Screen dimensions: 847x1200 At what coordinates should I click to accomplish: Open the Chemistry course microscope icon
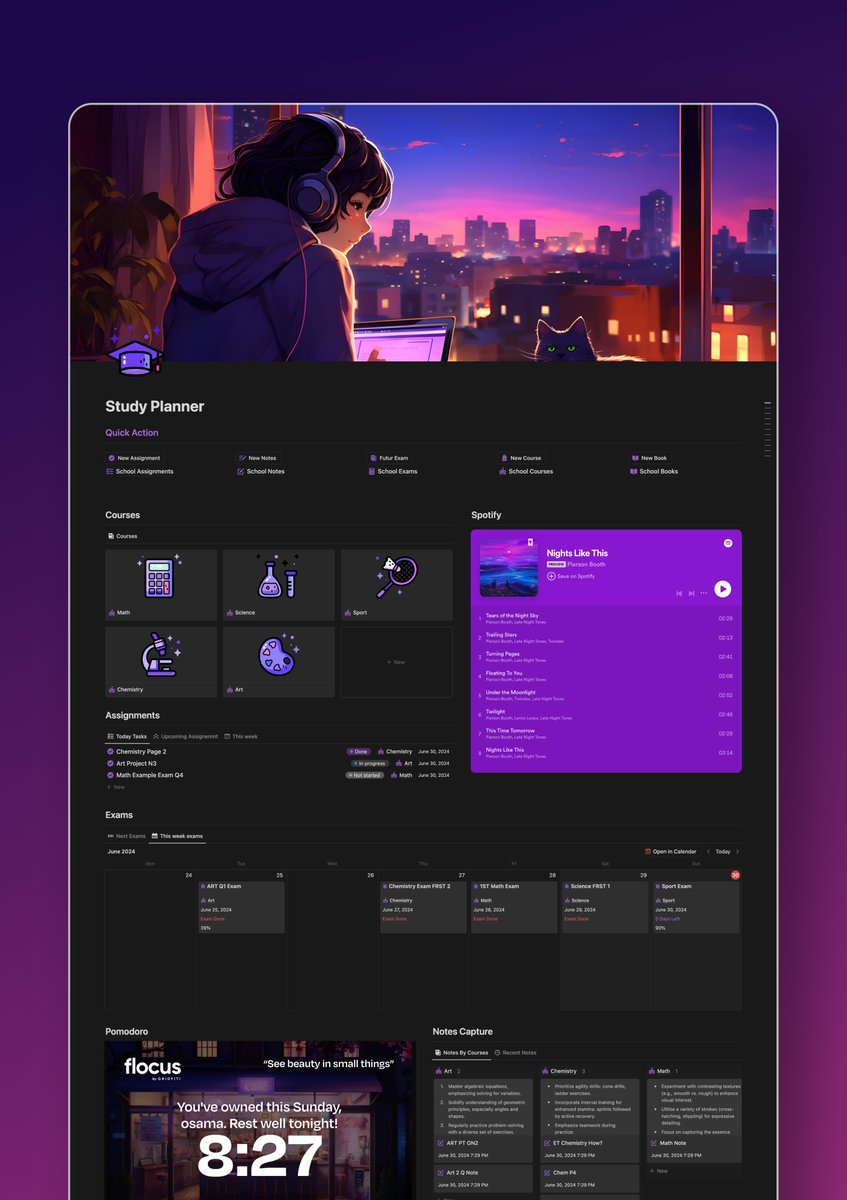pos(160,654)
